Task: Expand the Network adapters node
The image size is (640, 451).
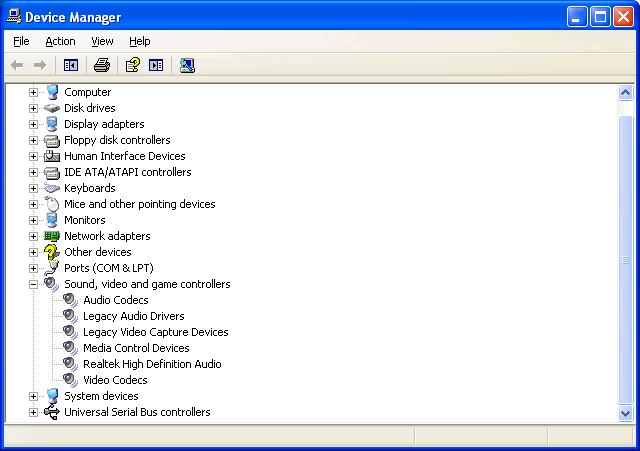Action: tap(33, 236)
